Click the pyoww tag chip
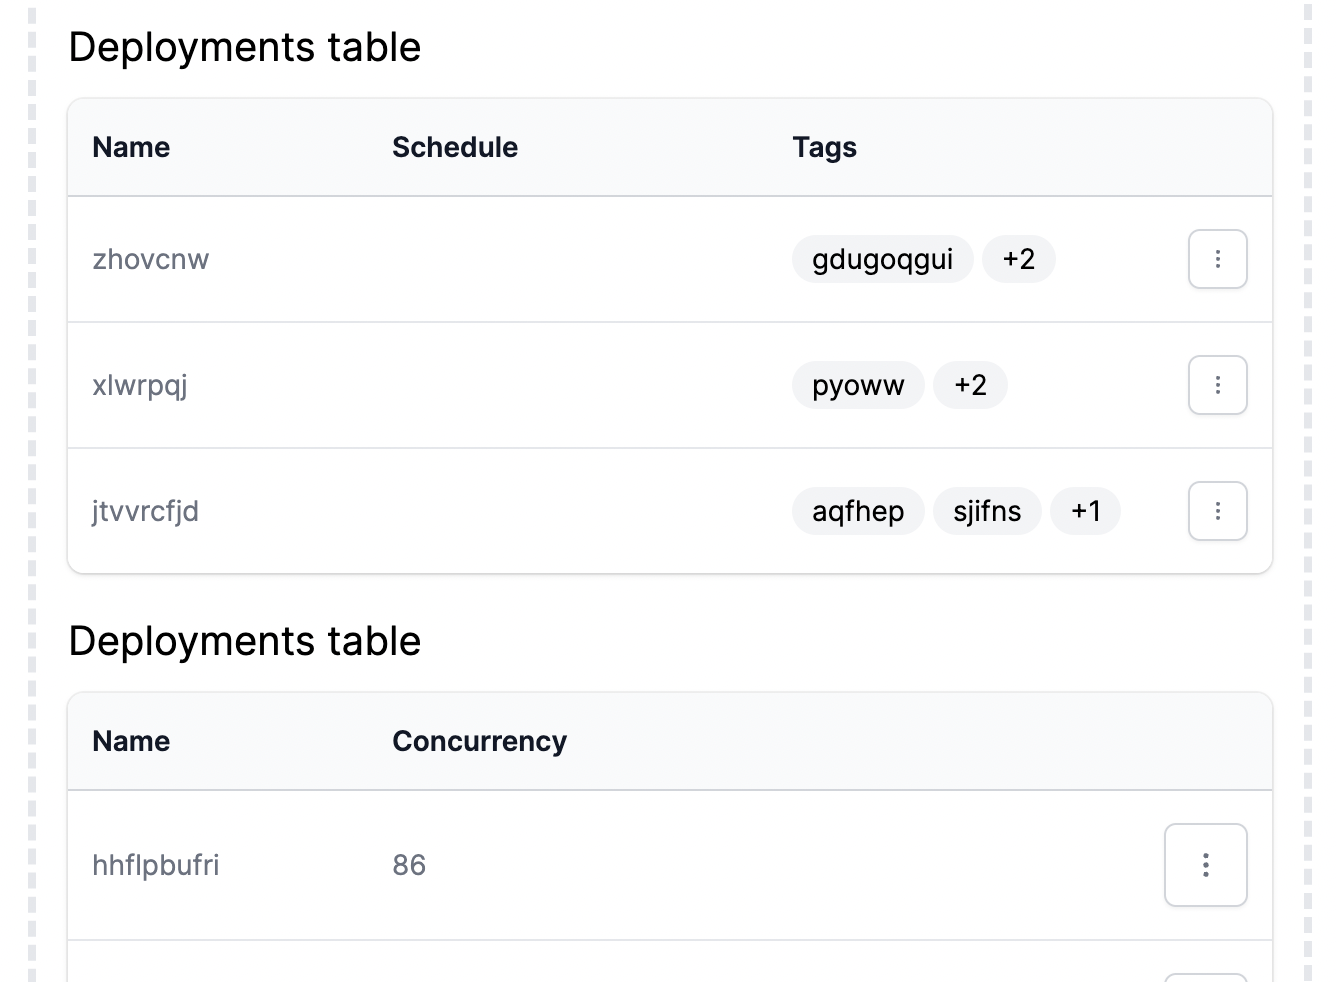 click(858, 385)
